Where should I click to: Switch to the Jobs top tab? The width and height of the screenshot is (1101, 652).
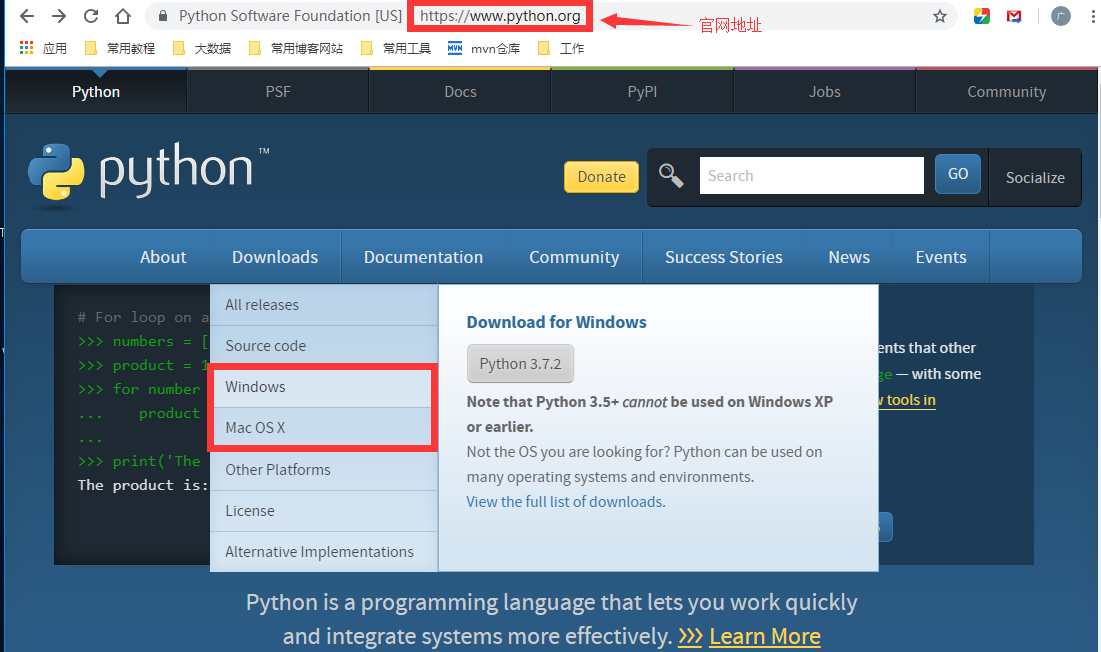[x=824, y=91]
